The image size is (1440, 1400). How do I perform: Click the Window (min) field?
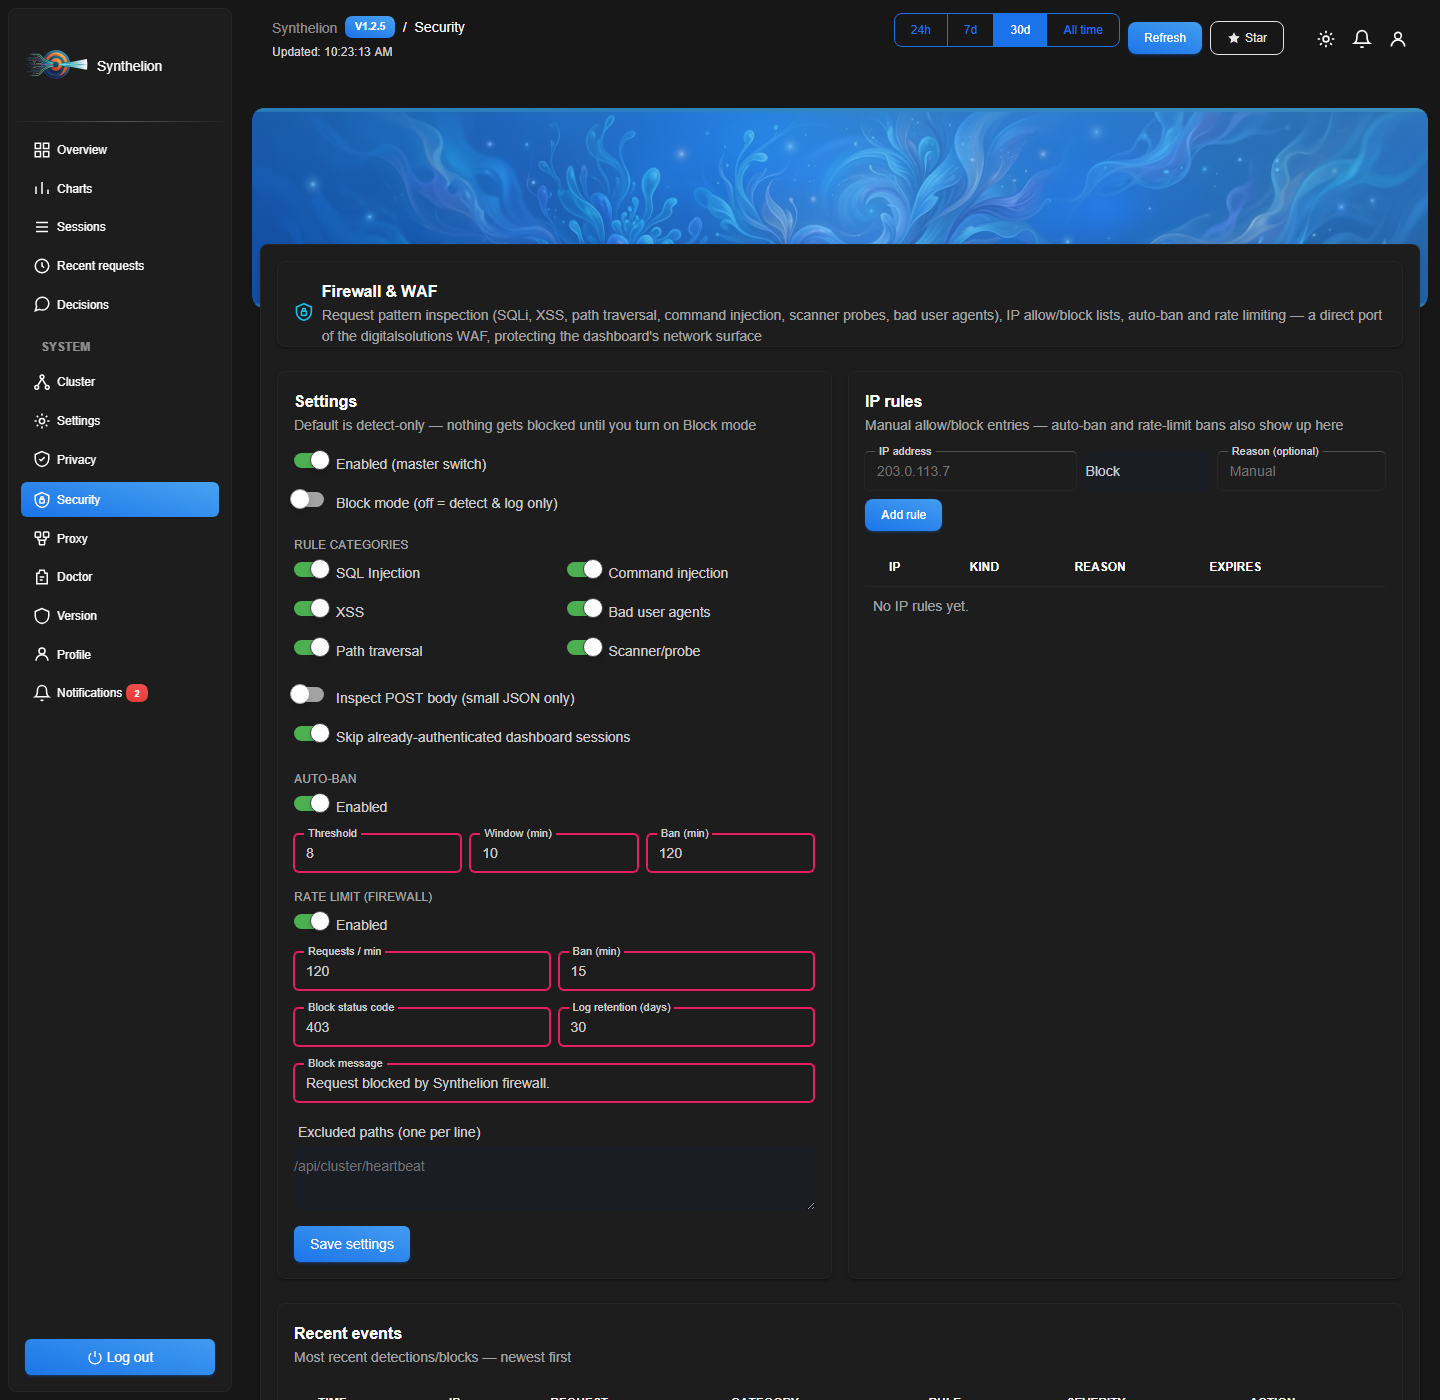(x=554, y=853)
